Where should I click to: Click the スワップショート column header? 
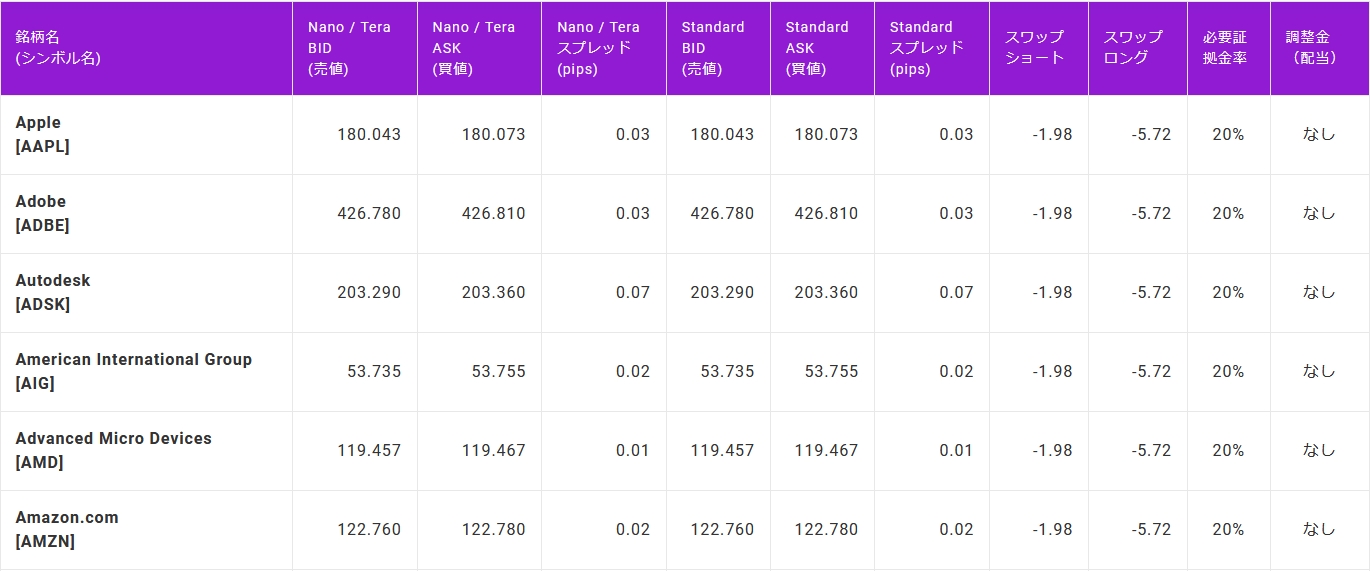1035,47
